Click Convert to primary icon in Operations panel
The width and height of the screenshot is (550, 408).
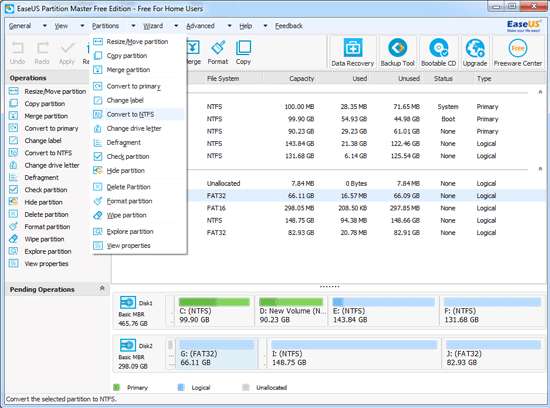pyautogui.click(x=13, y=128)
